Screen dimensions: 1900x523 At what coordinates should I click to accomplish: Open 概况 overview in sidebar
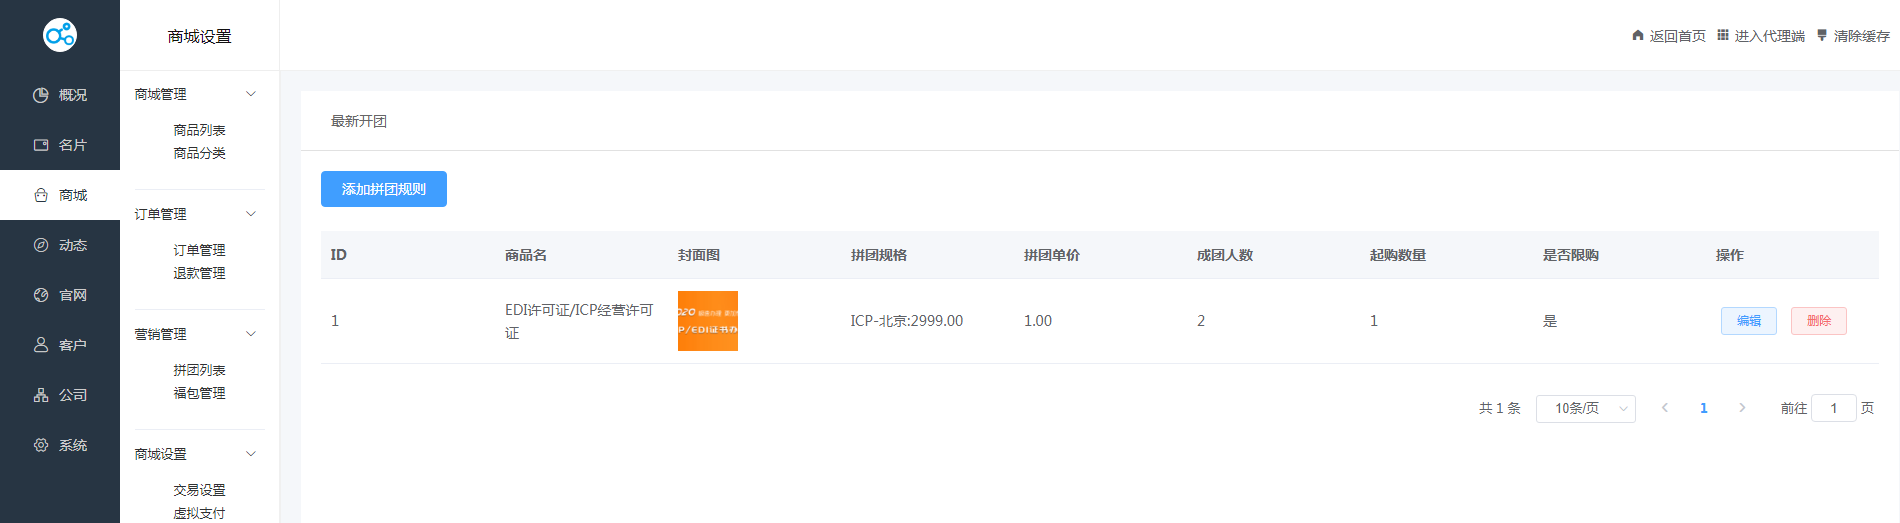[x=60, y=95]
